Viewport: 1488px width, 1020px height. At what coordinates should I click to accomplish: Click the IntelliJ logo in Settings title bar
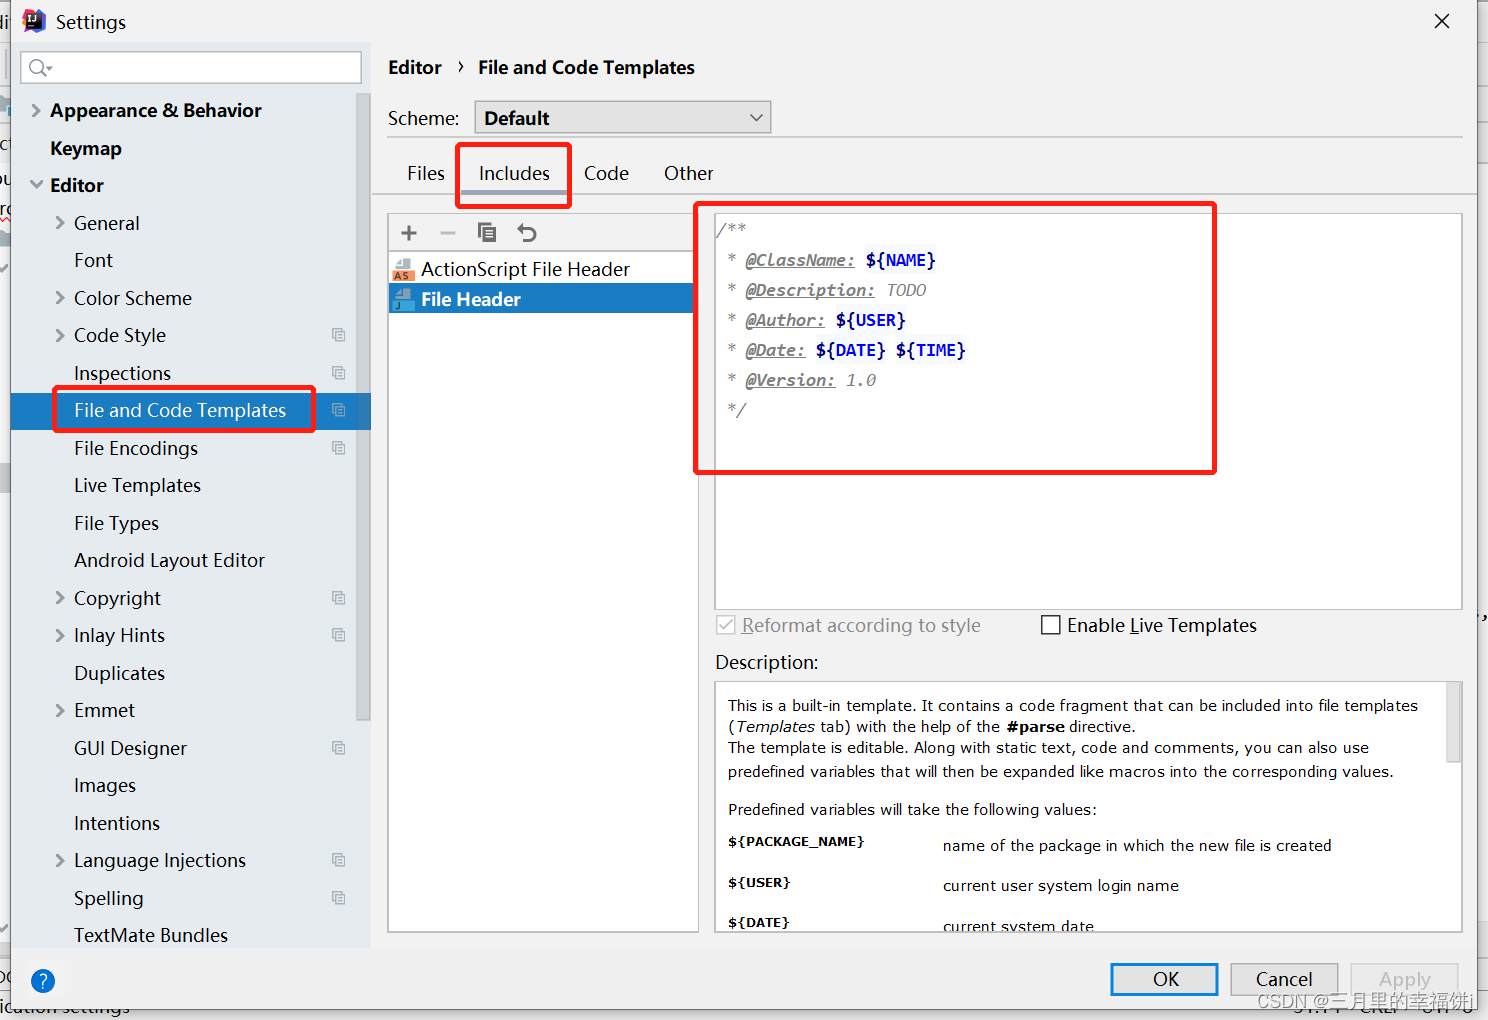click(34, 21)
